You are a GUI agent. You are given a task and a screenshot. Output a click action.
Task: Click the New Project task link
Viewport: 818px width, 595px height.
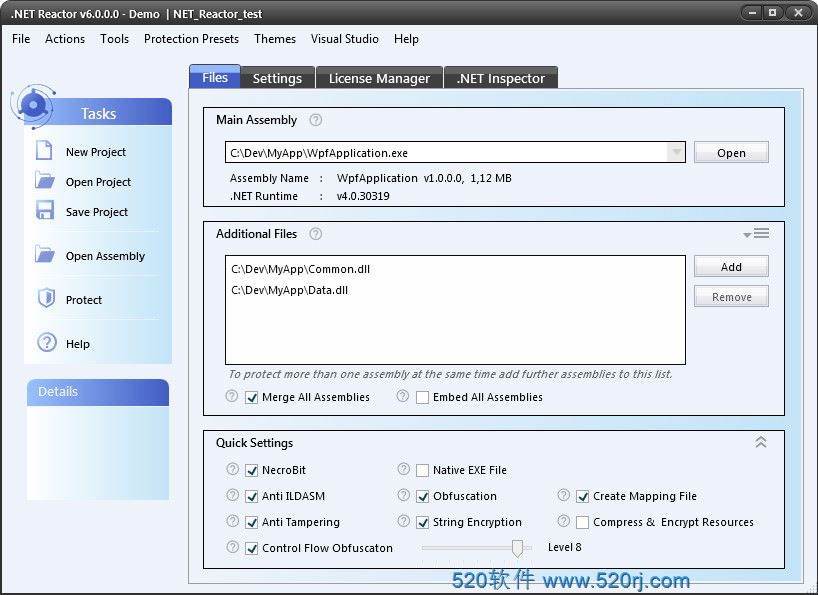tap(95, 152)
